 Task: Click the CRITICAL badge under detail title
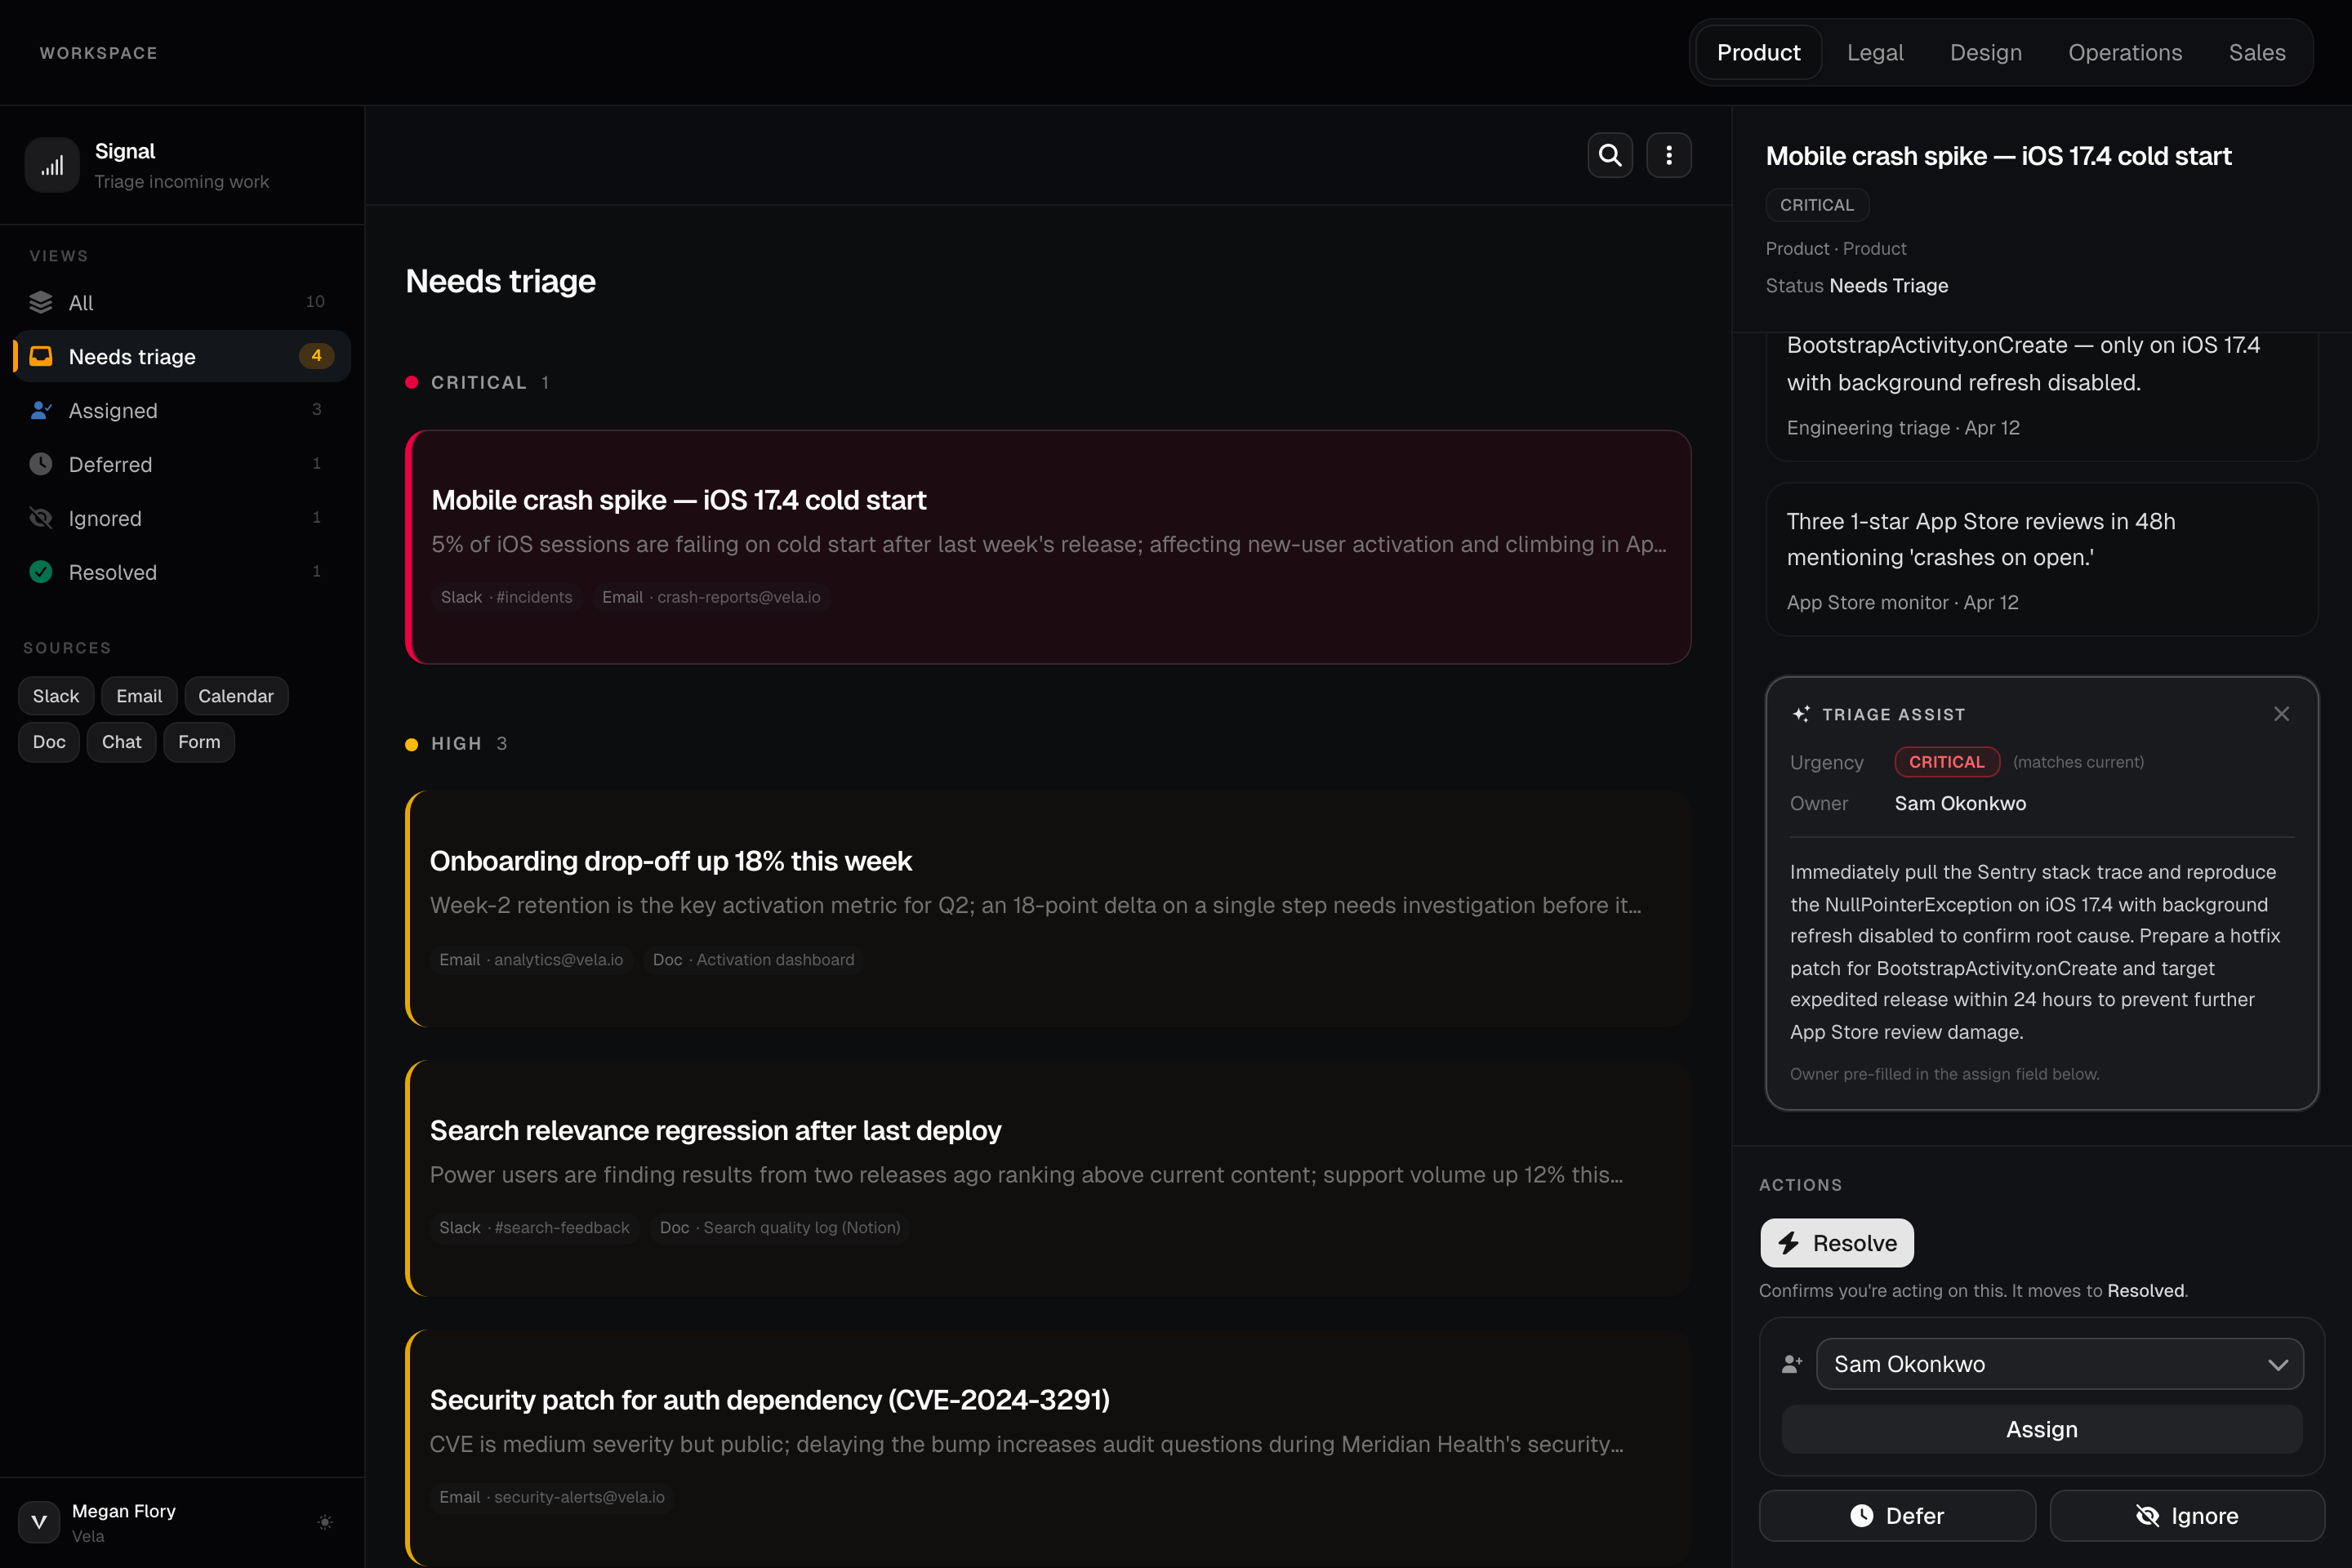(1817, 205)
